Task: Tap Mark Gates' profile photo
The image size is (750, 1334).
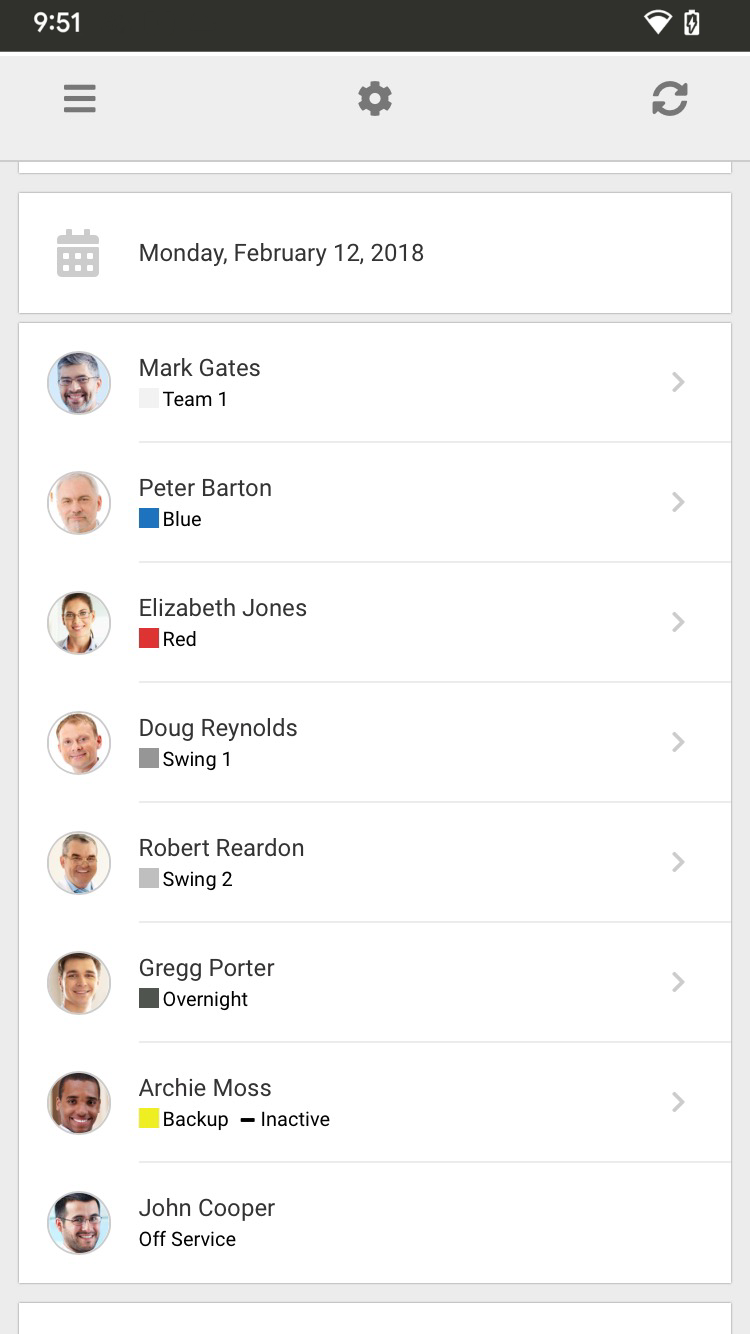Action: pos(79,382)
